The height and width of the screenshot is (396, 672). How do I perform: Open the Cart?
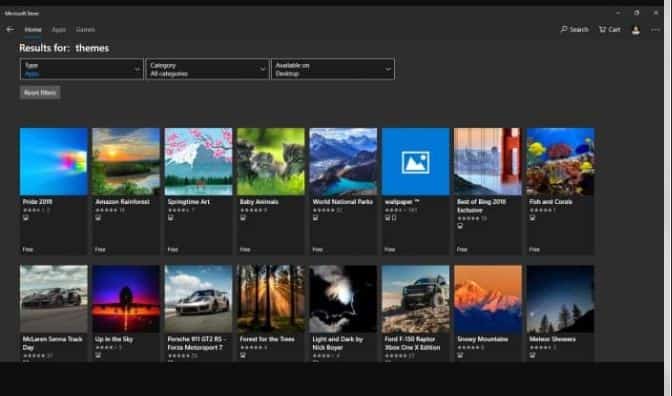[x=610, y=29]
